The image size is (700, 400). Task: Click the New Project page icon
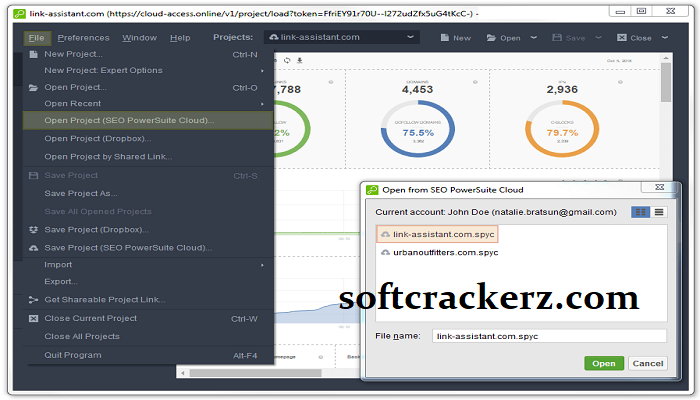pos(33,54)
